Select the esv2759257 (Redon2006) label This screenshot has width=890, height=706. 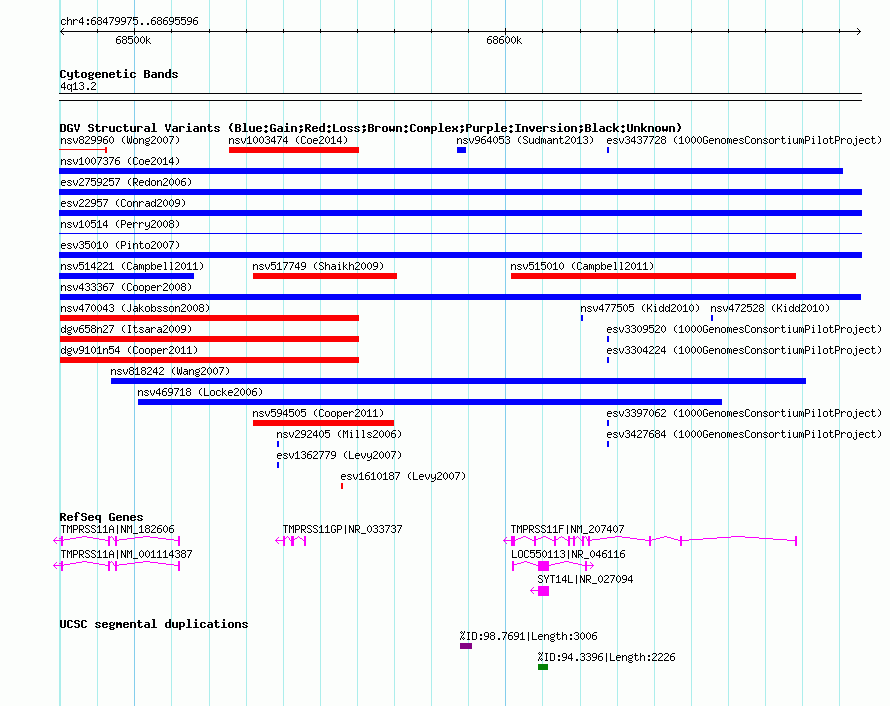pos(126,182)
